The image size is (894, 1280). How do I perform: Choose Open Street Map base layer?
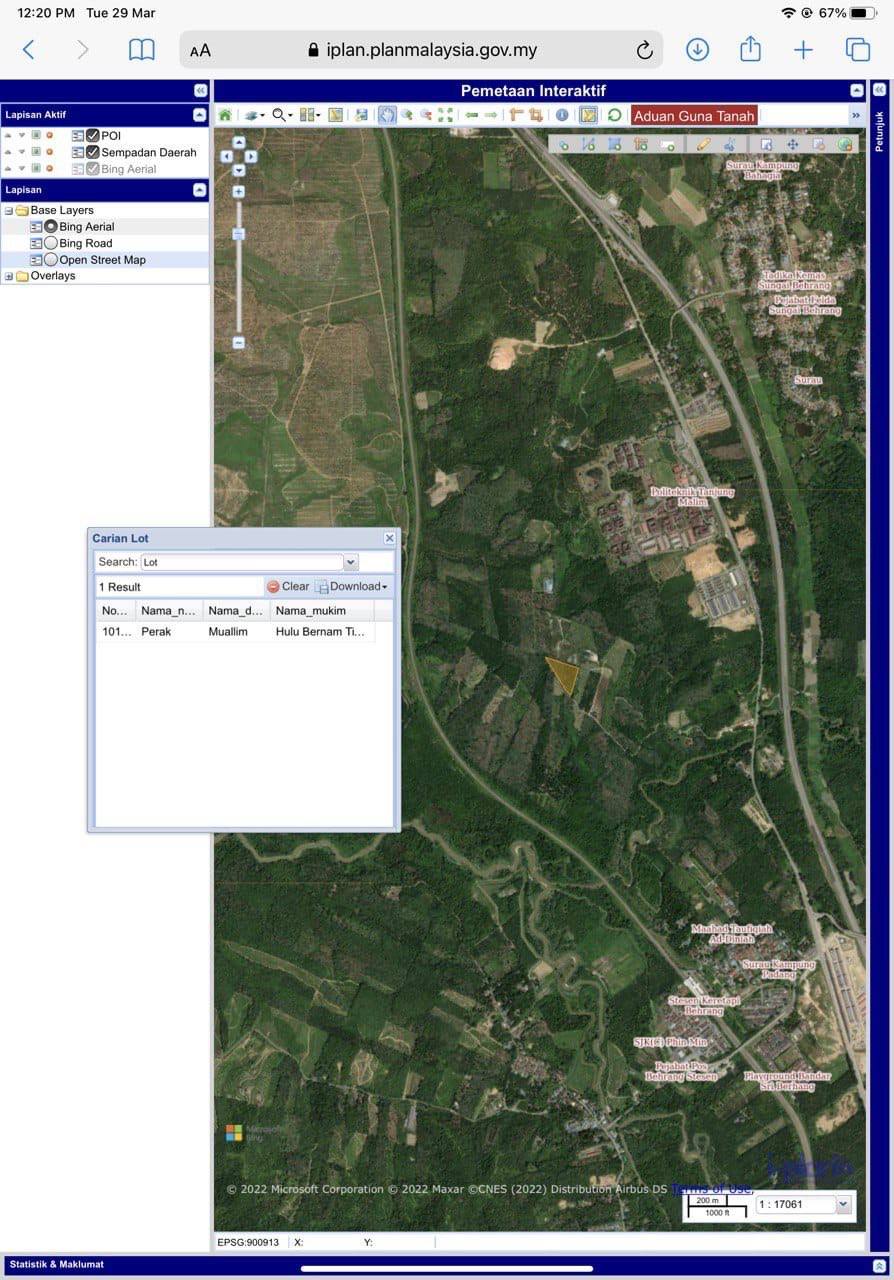(51, 260)
